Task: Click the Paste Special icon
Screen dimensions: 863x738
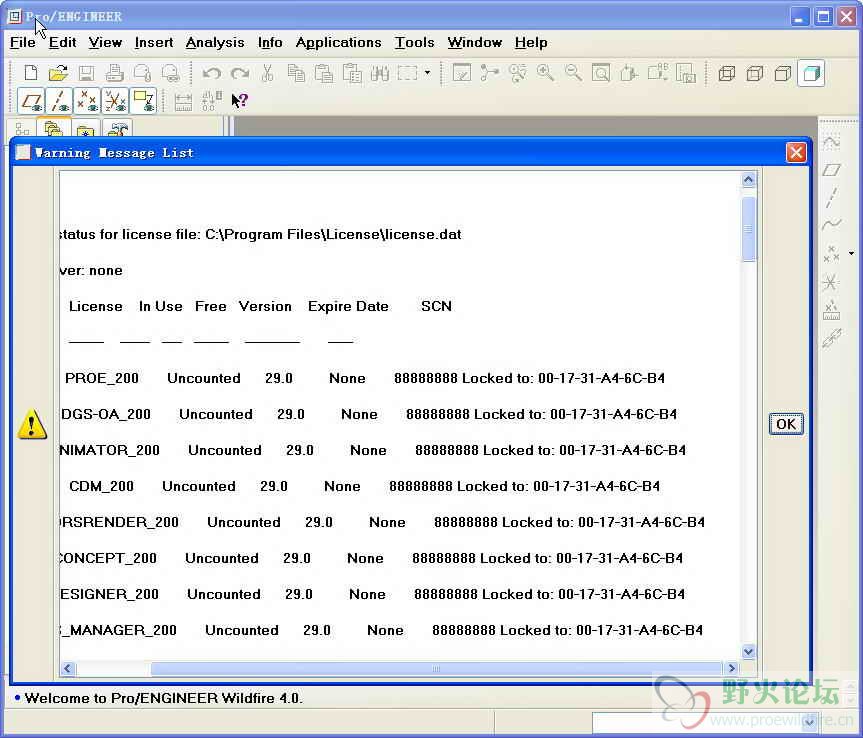Action: pyautogui.click(x=352, y=73)
